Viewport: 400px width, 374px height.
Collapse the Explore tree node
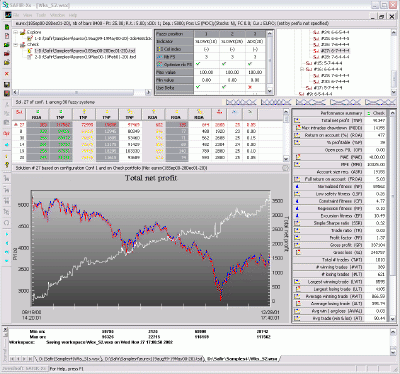16,32
